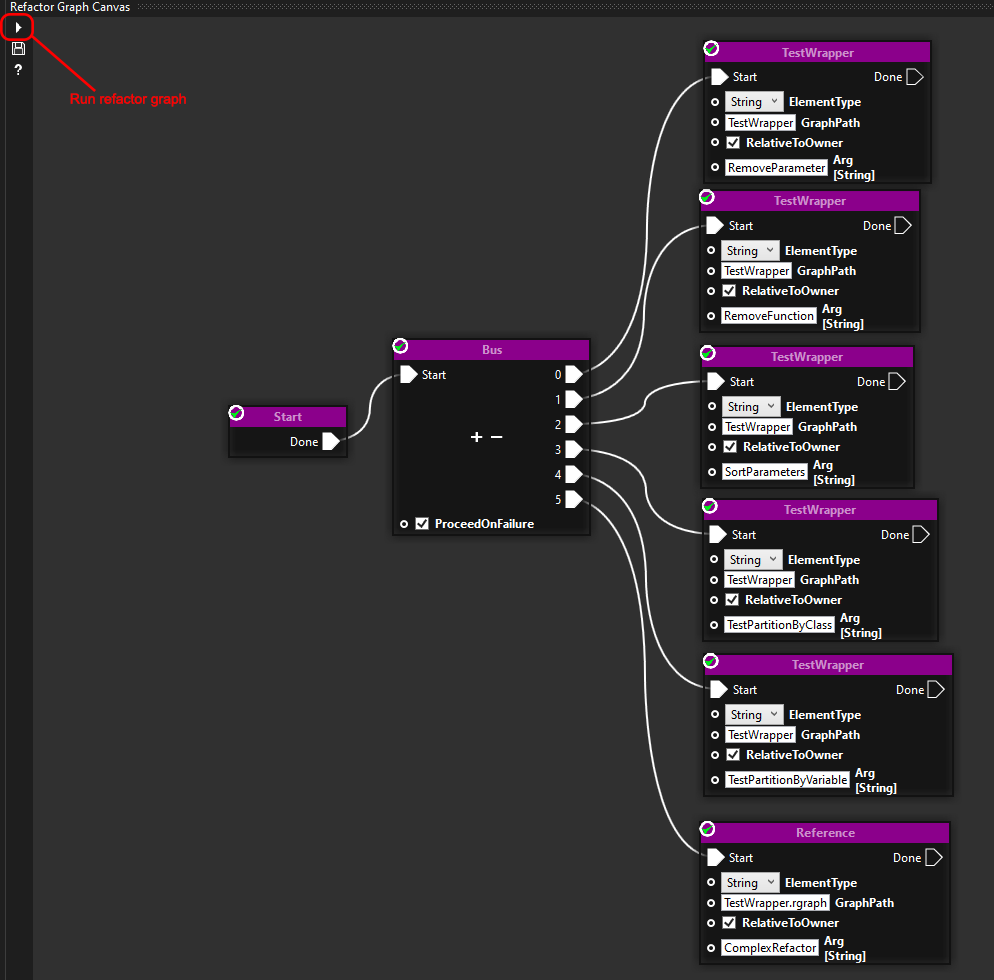
Task: Toggle RelativeToOwner in RemoveParameter node
Action: [733, 143]
